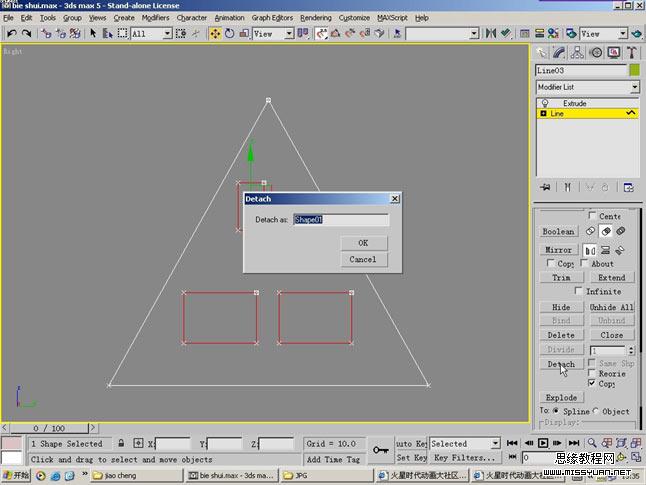Confirm Detach dialog with OK

(x=364, y=243)
